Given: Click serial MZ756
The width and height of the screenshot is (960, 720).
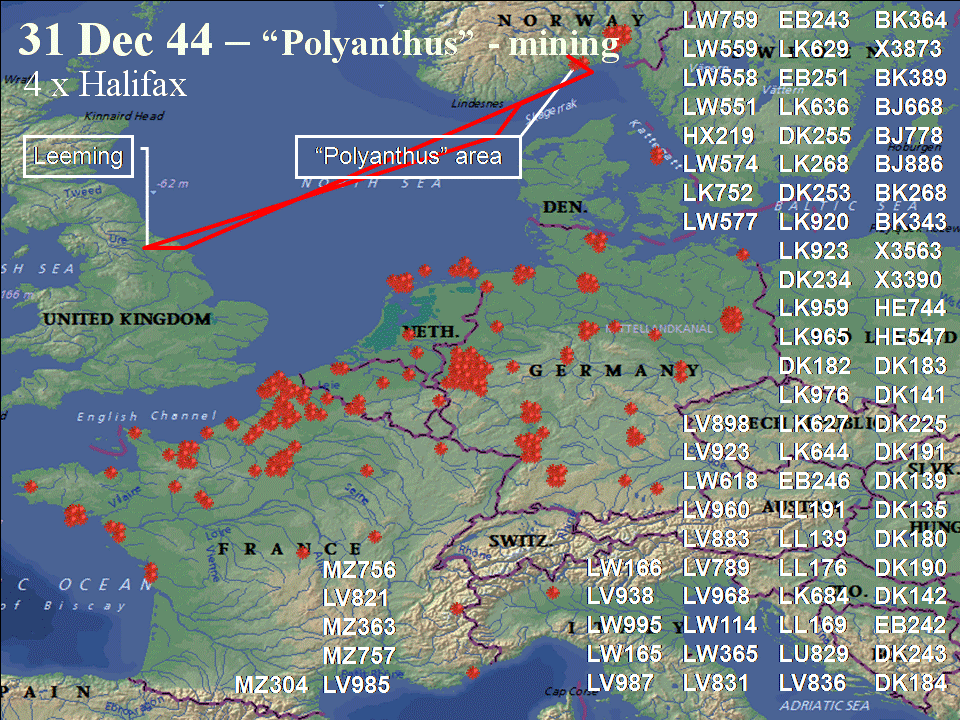Looking at the screenshot, I should [x=359, y=570].
